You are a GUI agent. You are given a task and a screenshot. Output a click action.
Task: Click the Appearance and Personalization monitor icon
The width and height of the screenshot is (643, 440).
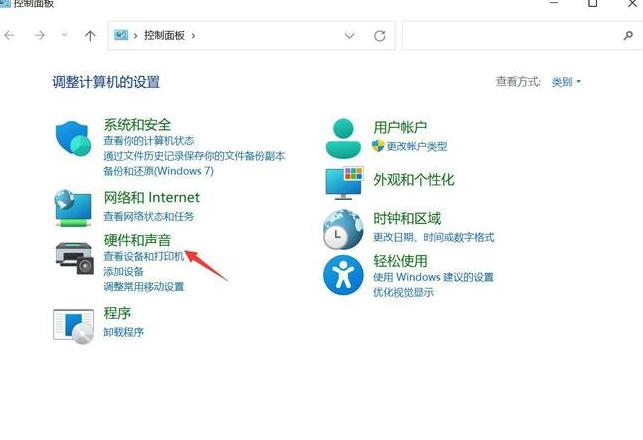(x=344, y=183)
